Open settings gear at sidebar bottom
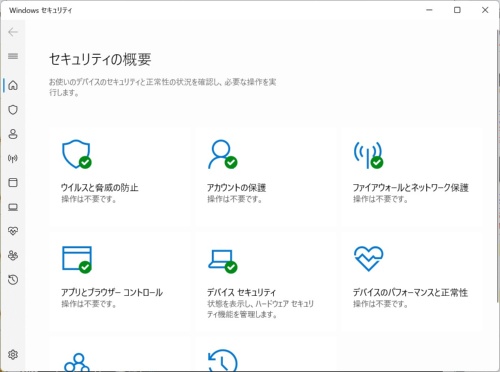The image size is (500, 372). 13,354
